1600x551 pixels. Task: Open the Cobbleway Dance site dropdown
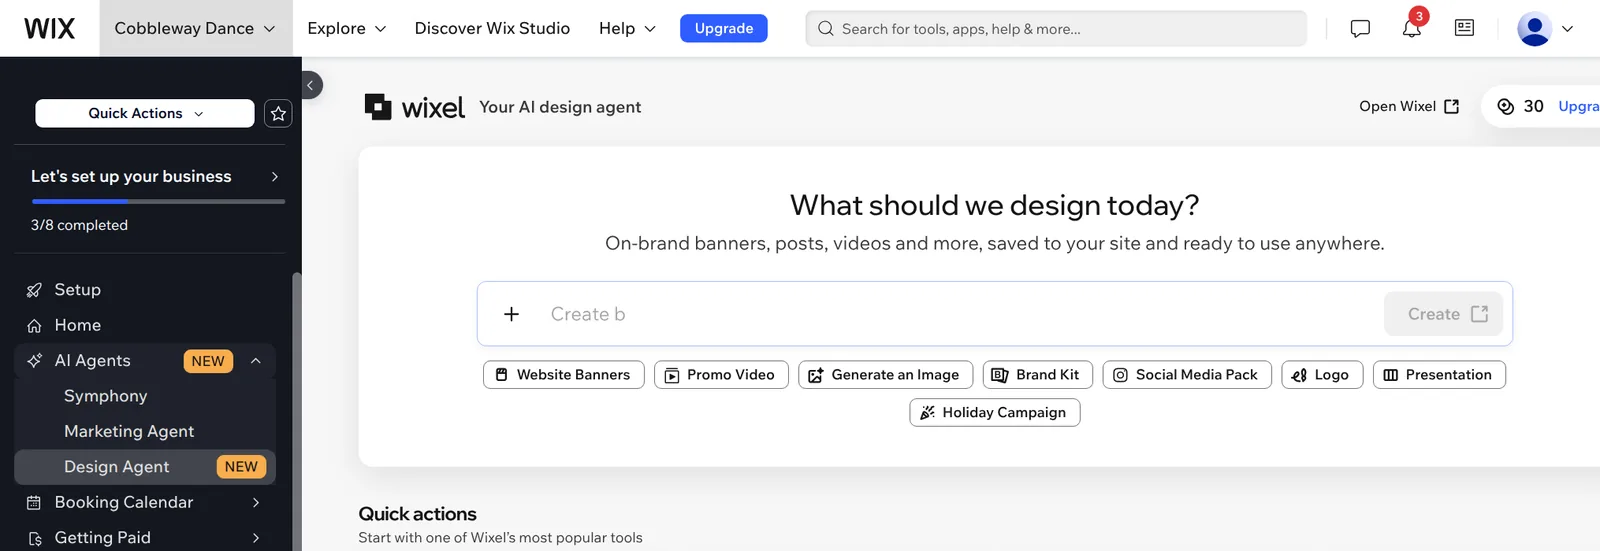pyautogui.click(x=195, y=28)
